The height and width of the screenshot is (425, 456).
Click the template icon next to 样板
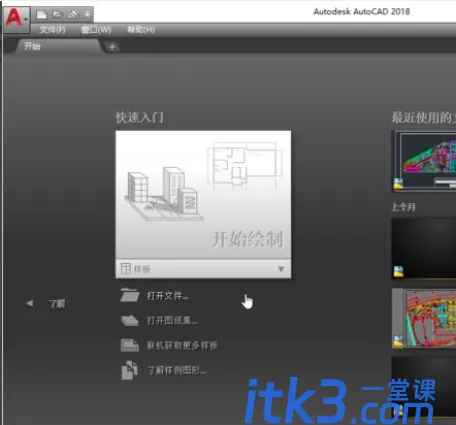click(126, 268)
